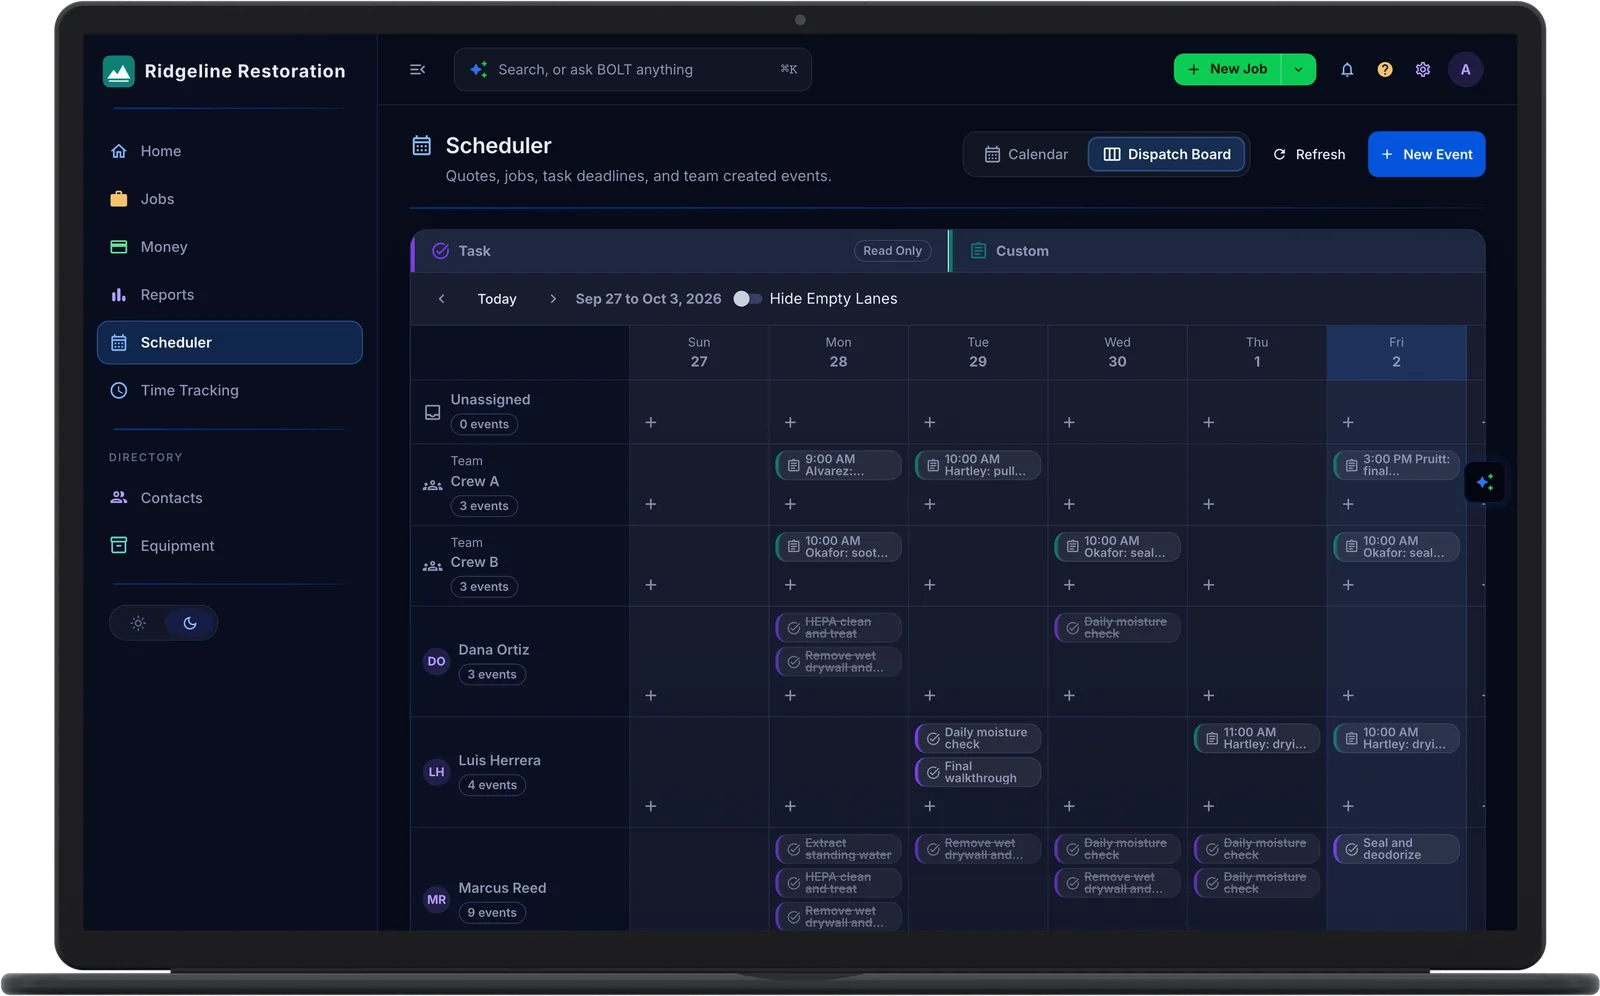Toggle Marcus Reed's Seal and deodorize task
1600x996 pixels.
(1352, 849)
